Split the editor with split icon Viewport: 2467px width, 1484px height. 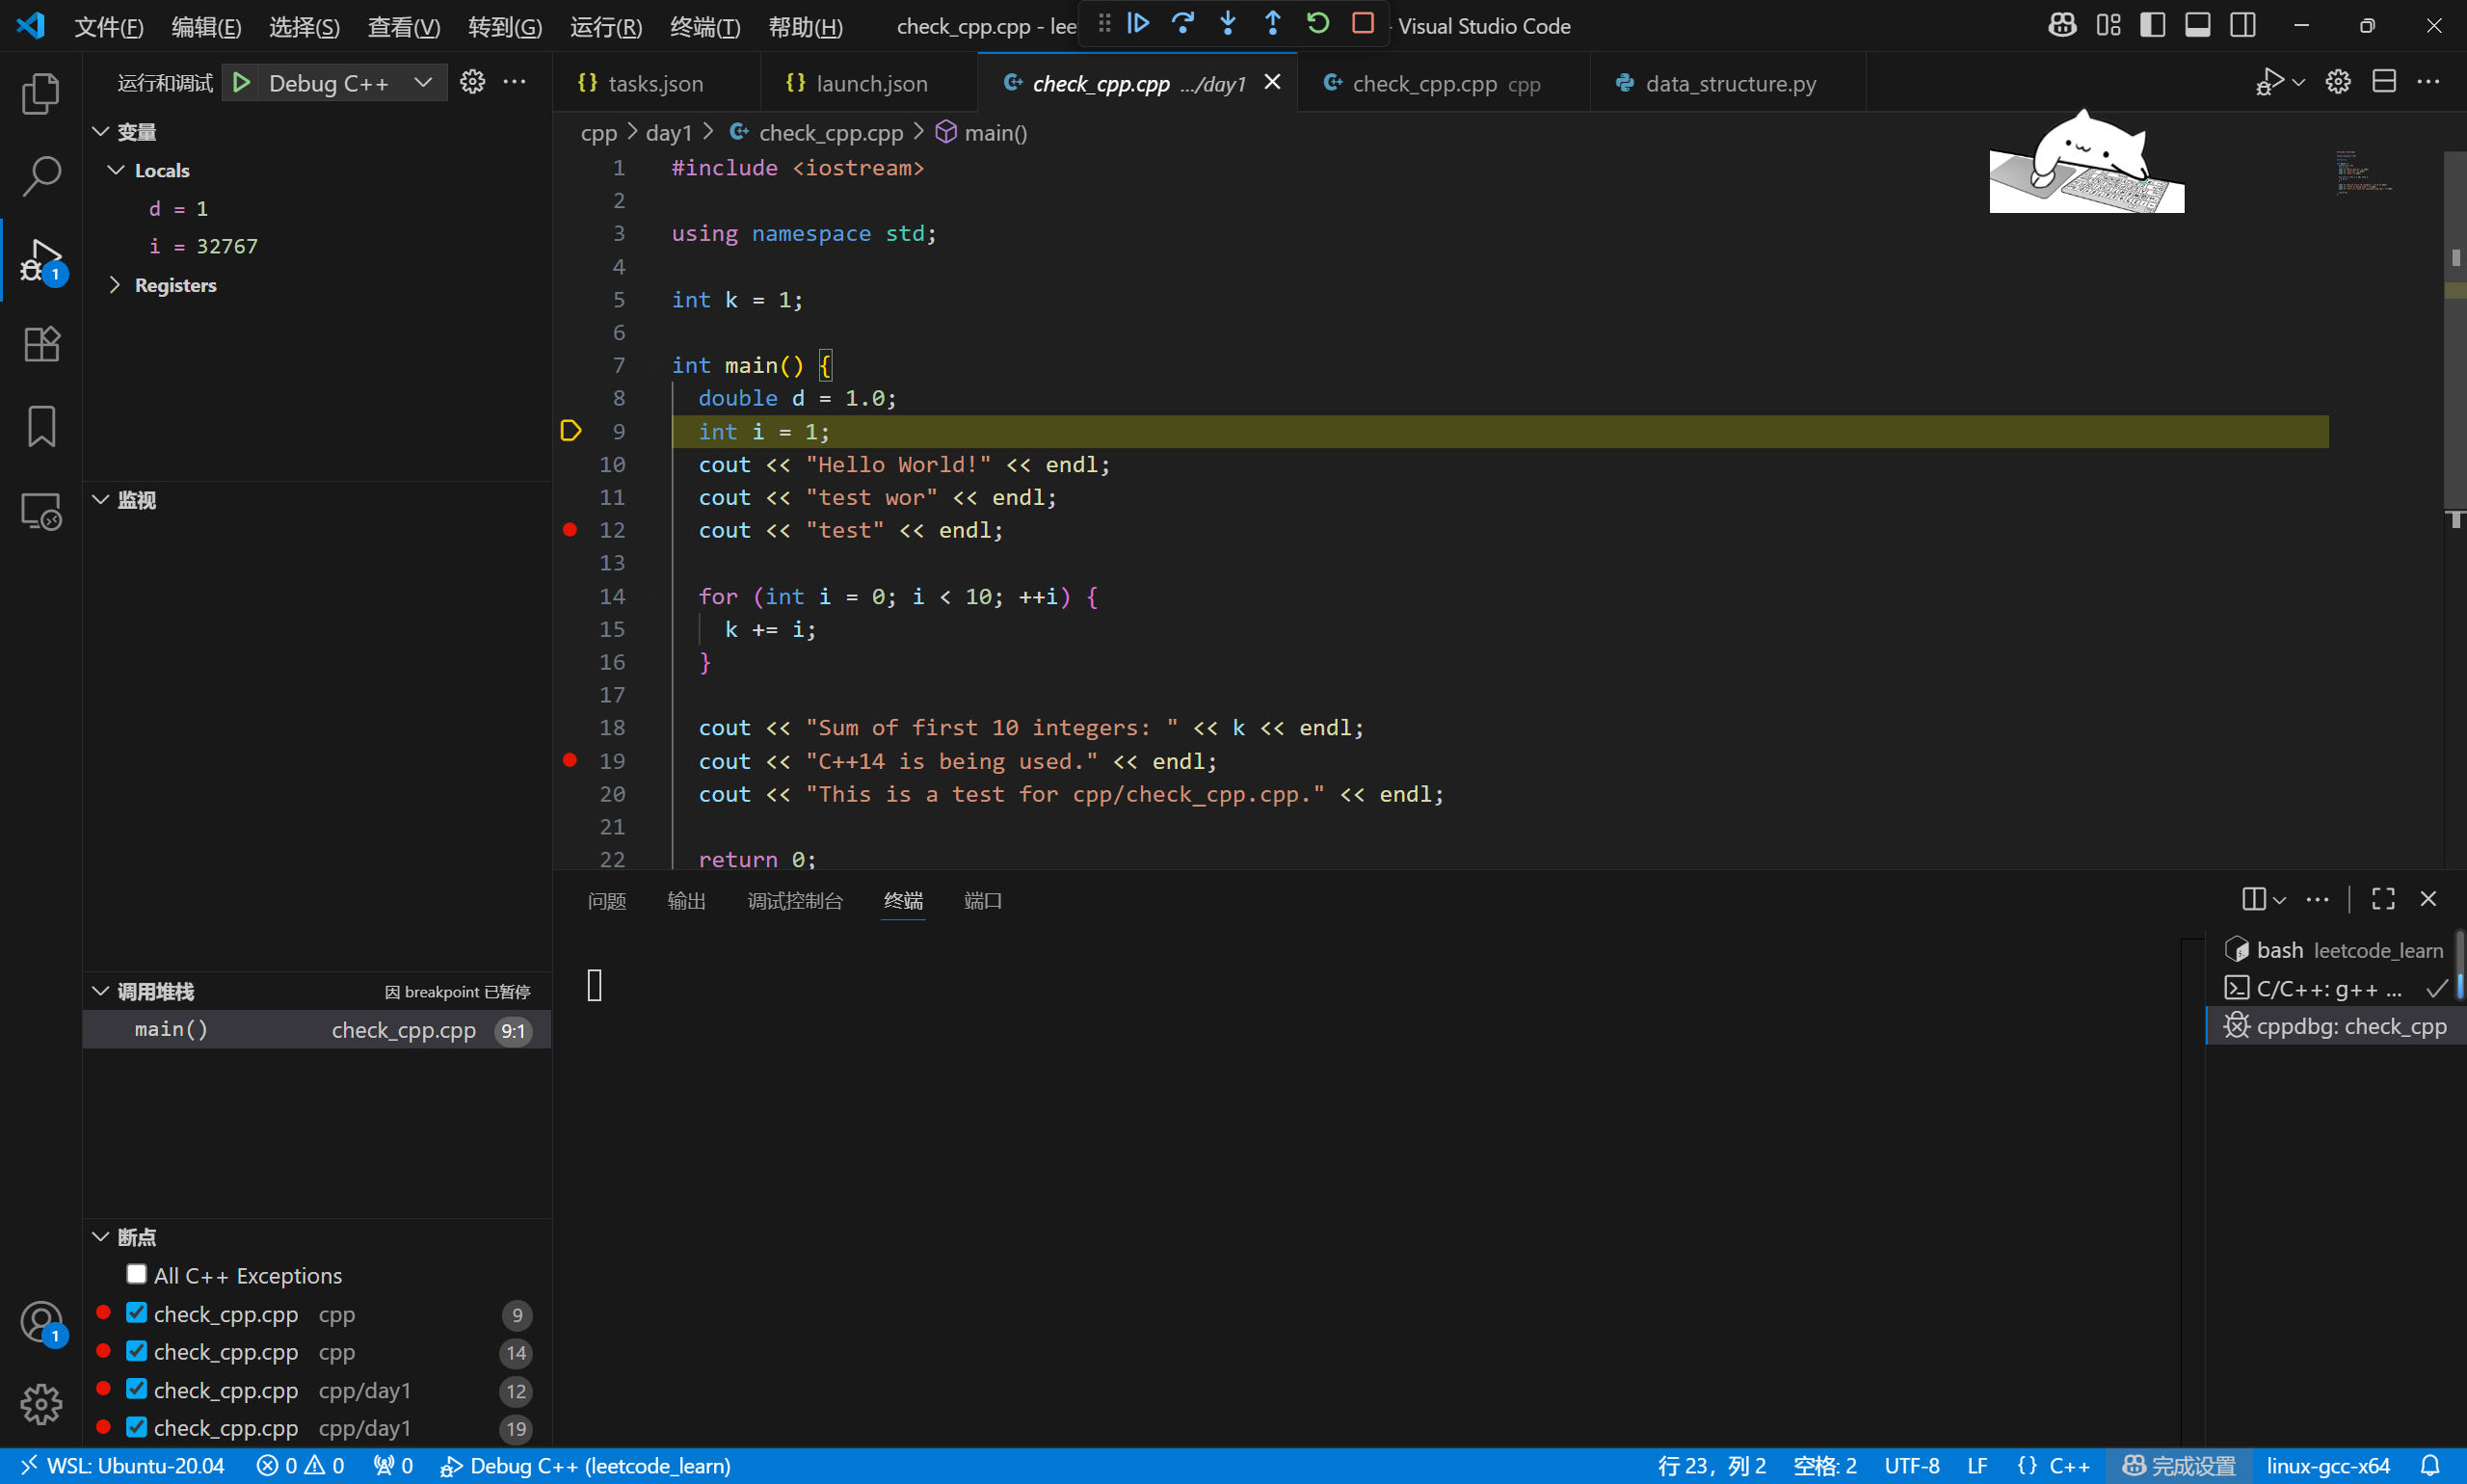coord(2383,82)
